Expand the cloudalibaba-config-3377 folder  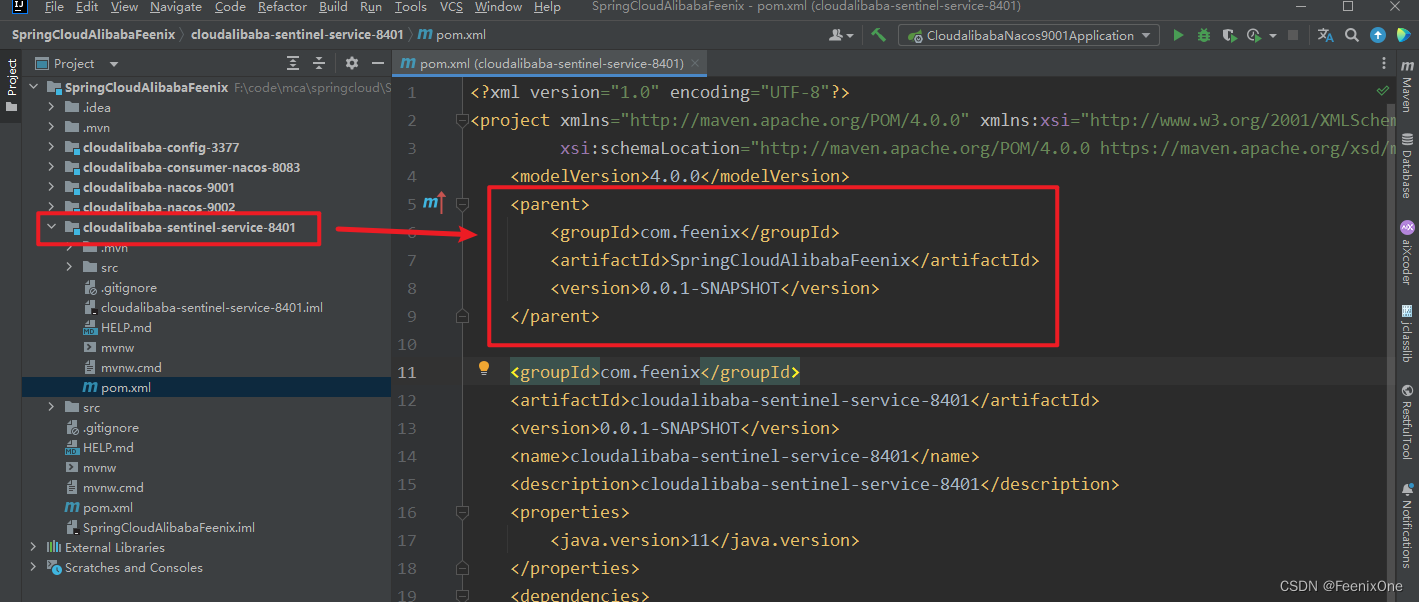coord(51,147)
